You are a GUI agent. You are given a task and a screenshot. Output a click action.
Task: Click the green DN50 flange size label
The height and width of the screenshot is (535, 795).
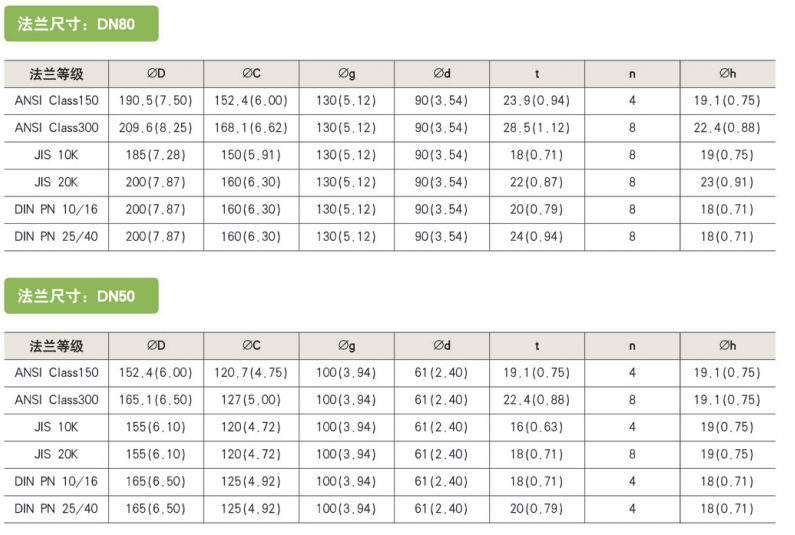(x=81, y=296)
